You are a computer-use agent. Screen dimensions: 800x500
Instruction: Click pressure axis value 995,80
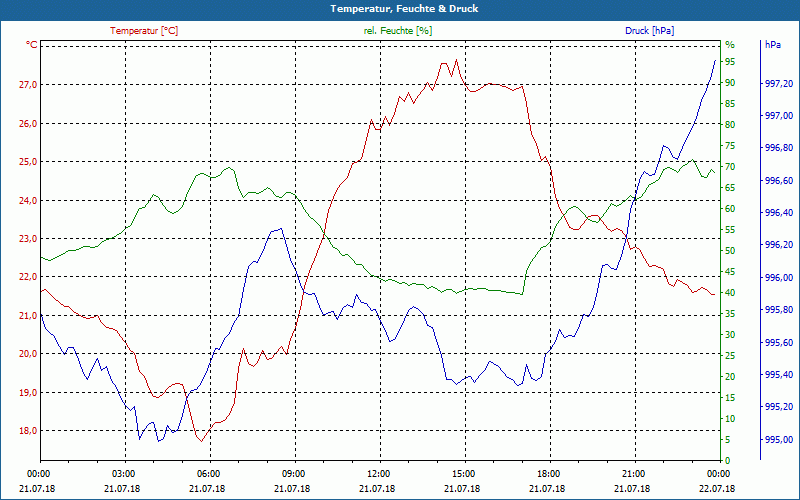pyautogui.click(x=780, y=310)
